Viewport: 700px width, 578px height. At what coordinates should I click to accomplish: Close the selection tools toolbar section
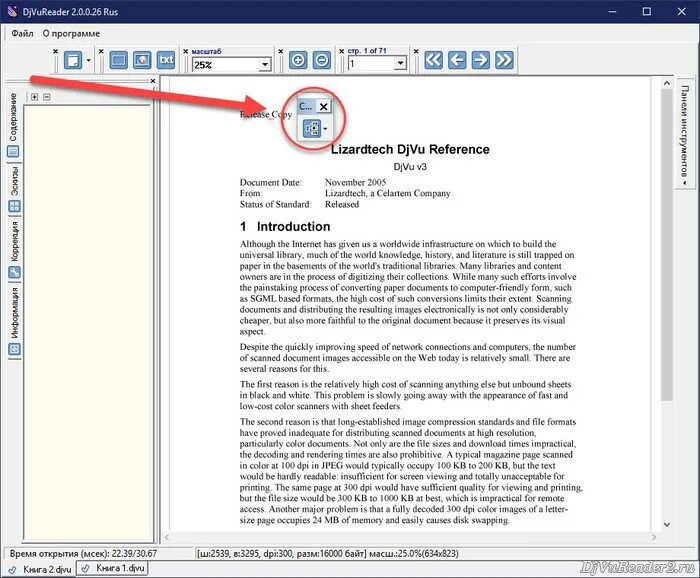101,51
